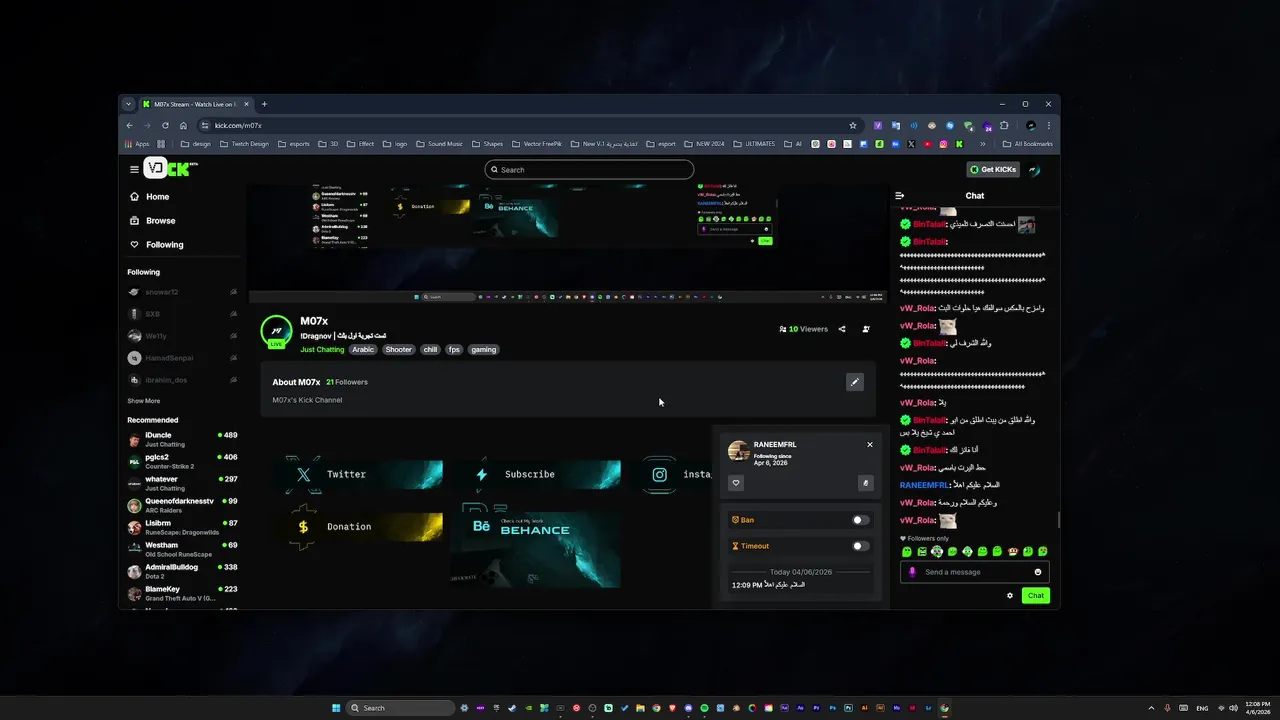
Task: Select the Shooter tag
Action: [399, 350]
